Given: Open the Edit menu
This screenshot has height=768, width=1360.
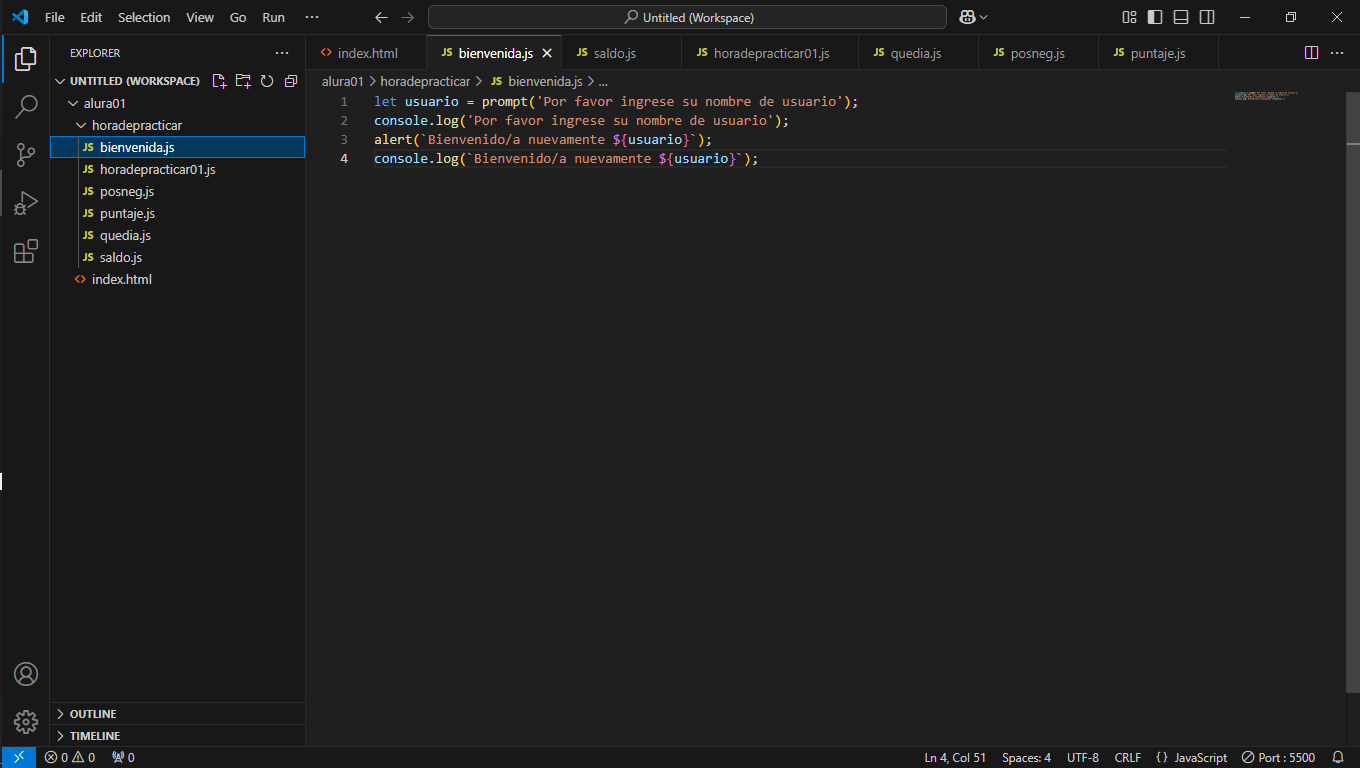Looking at the screenshot, I should pos(91,17).
